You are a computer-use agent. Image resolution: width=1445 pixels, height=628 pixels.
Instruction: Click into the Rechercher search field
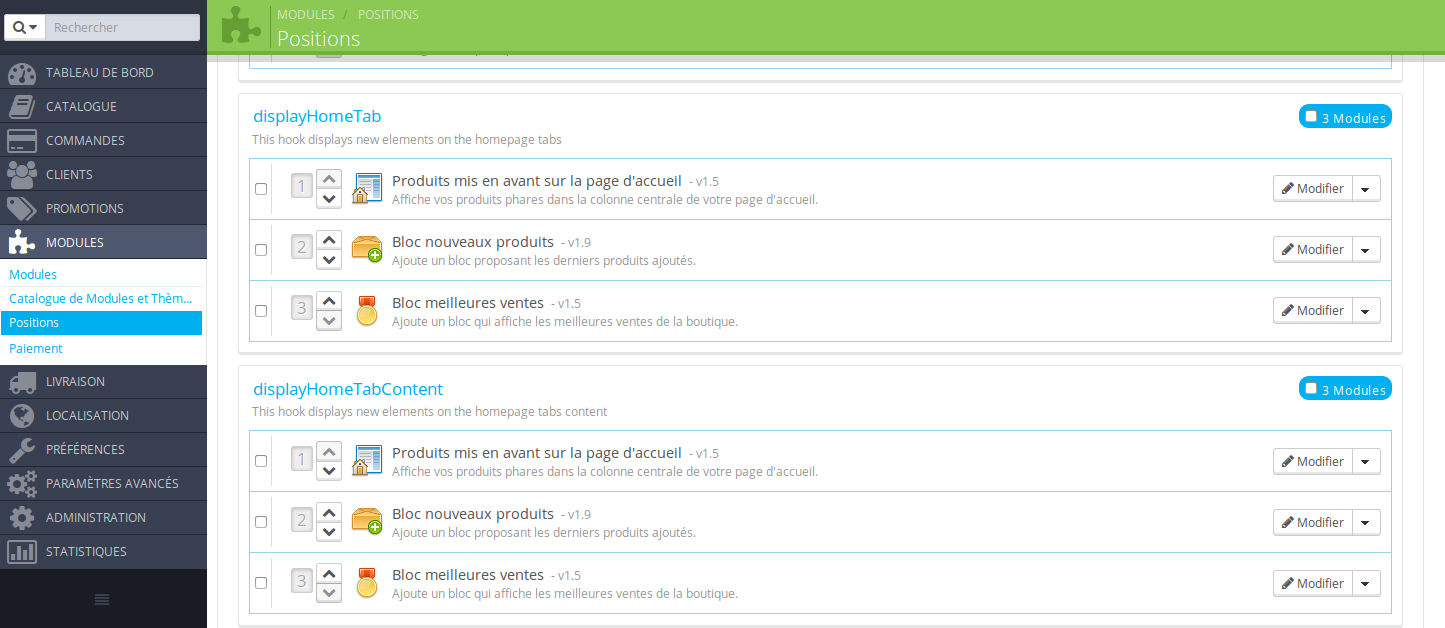[122, 27]
